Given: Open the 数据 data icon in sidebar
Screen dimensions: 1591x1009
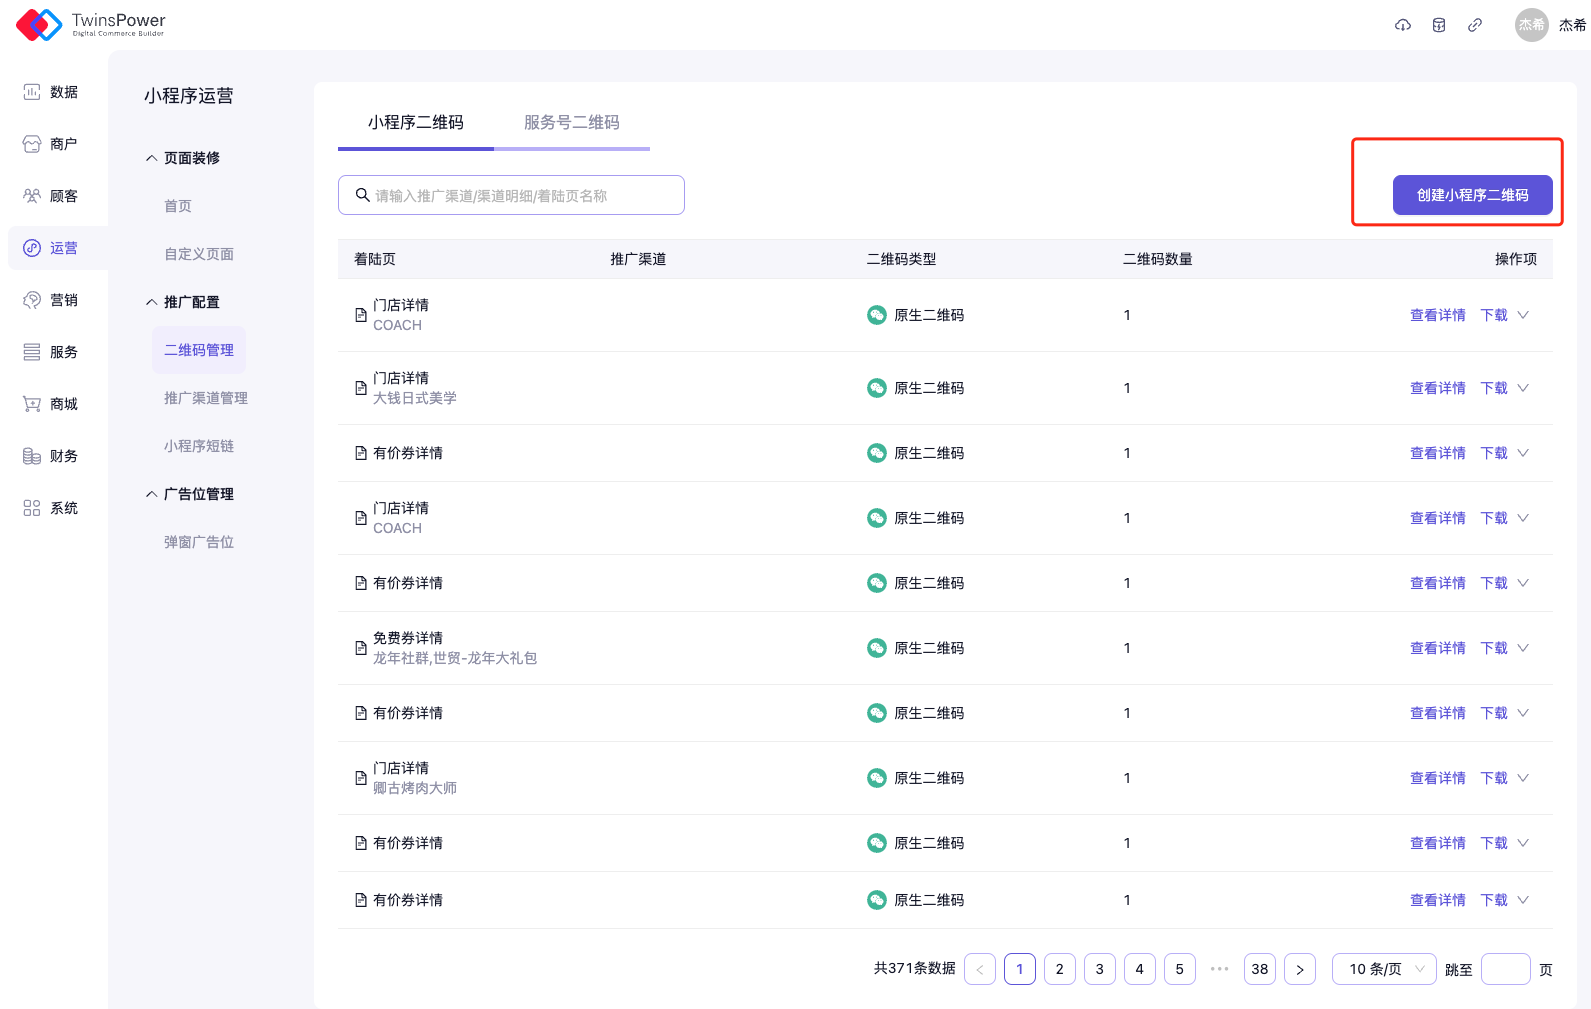Looking at the screenshot, I should pyautogui.click(x=32, y=92).
